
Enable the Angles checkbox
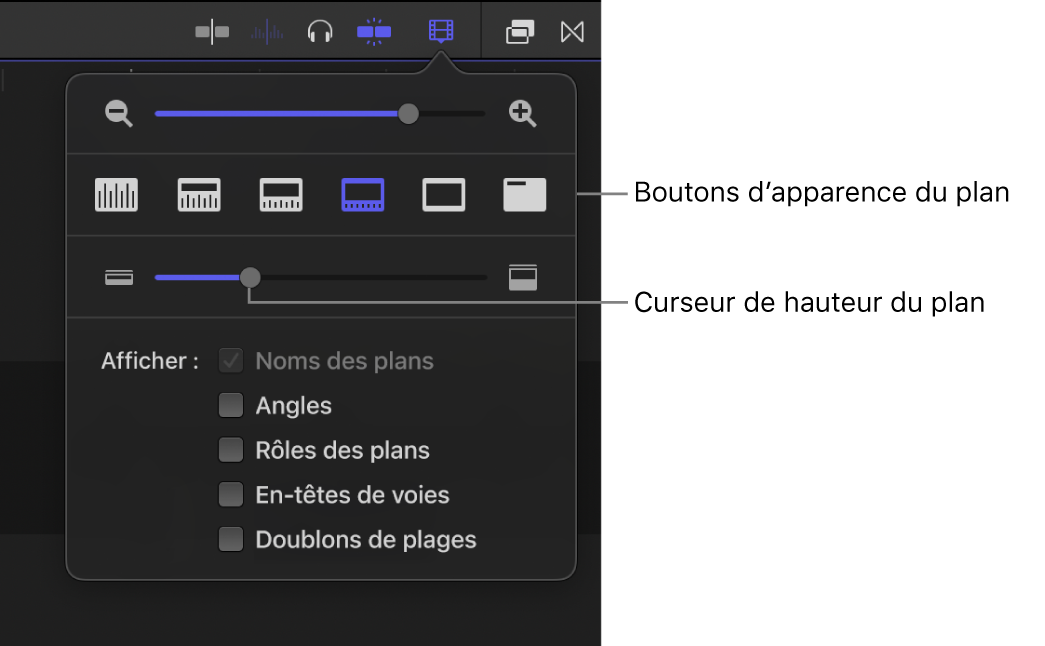230,405
